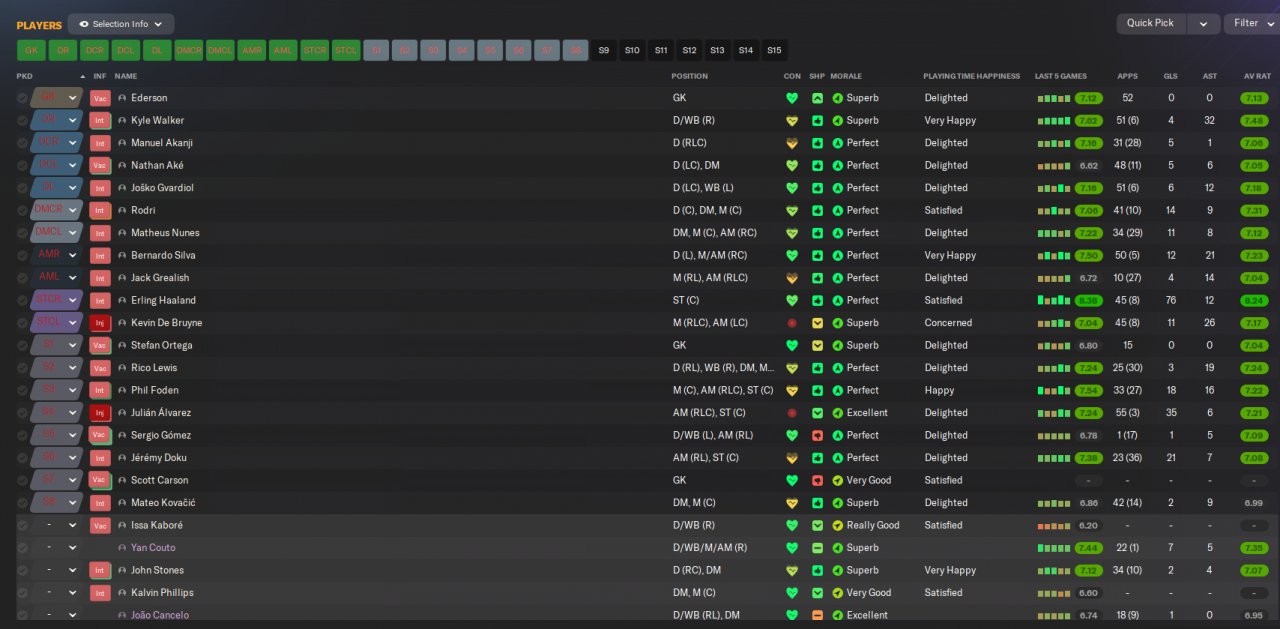Toggle the picked checkmark for Erling Haaland
1280x629 pixels.
[22, 300]
